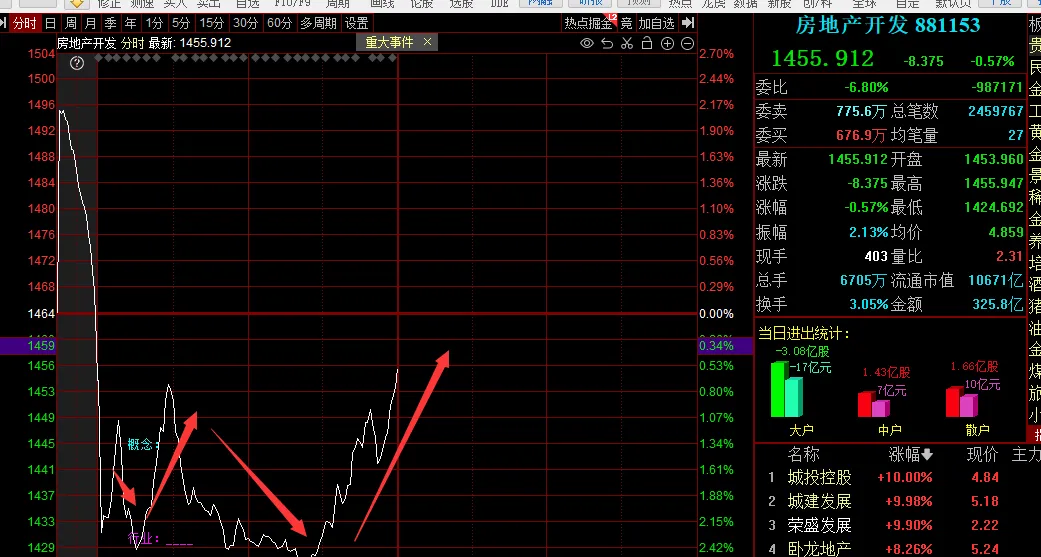Sort by 涨幅 using the down arrow
Viewport: 1041px width, 557px height.
[x=927, y=455]
